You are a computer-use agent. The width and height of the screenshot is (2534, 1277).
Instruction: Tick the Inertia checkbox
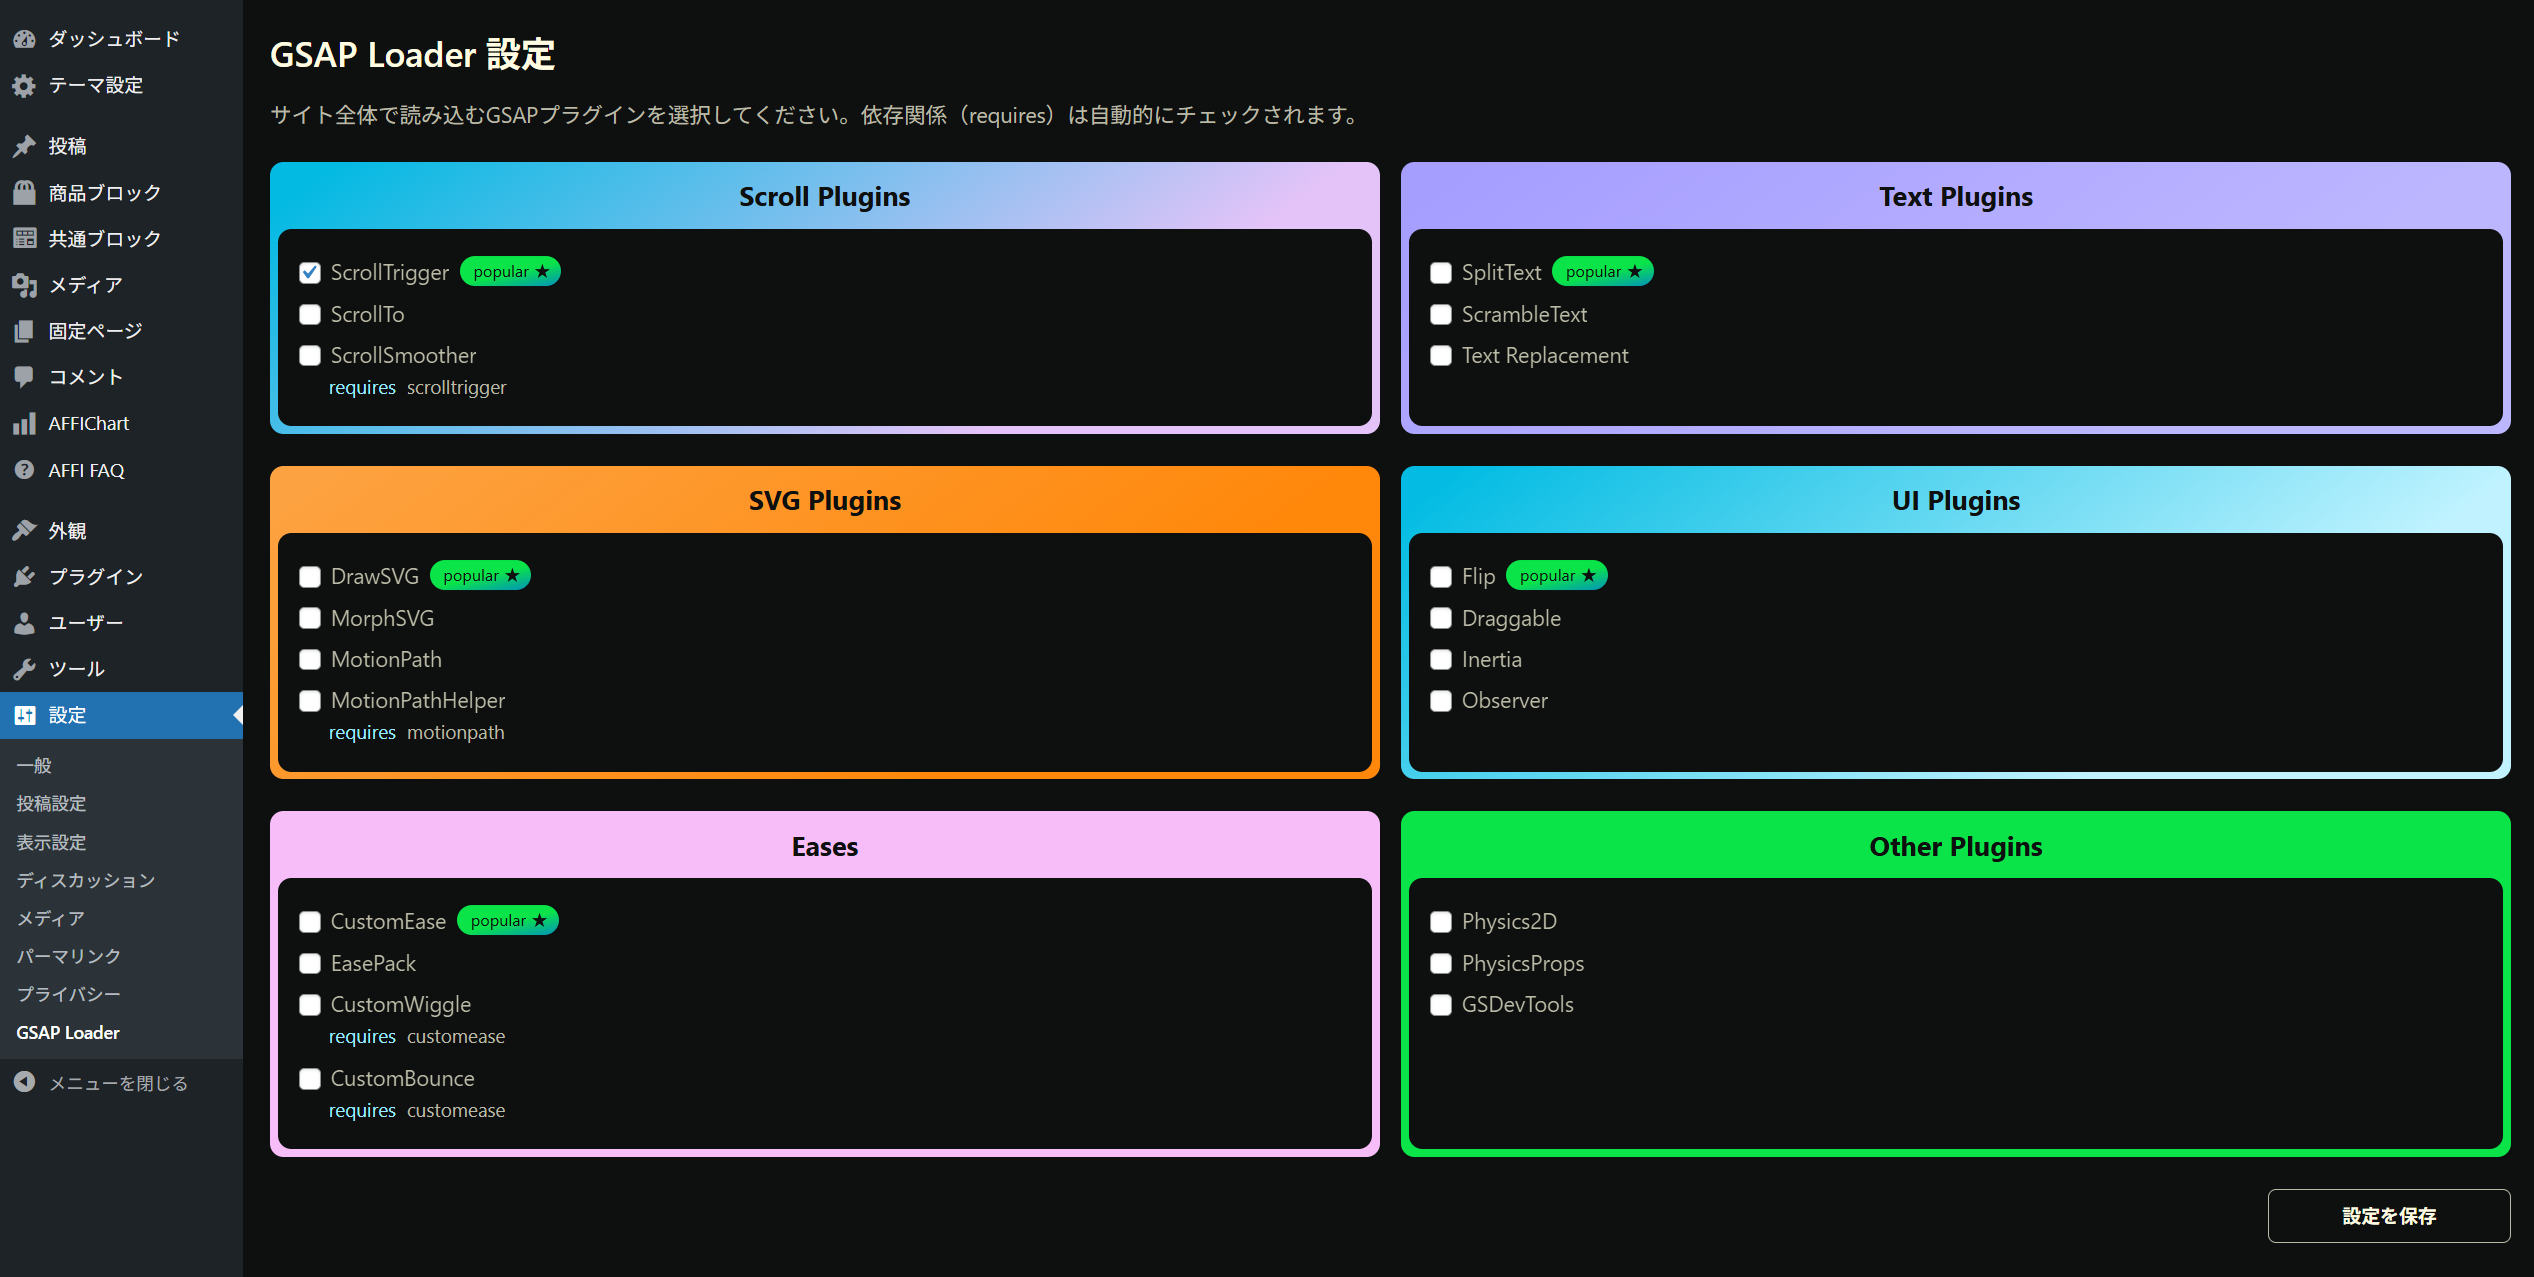coord(1441,660)
